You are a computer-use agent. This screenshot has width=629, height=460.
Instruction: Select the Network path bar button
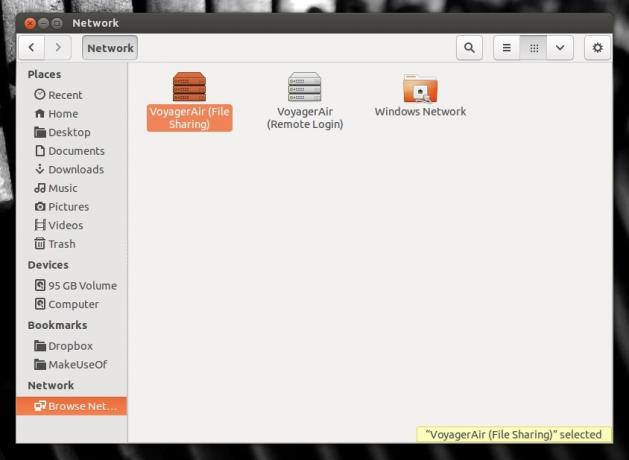tap(110, 48)
